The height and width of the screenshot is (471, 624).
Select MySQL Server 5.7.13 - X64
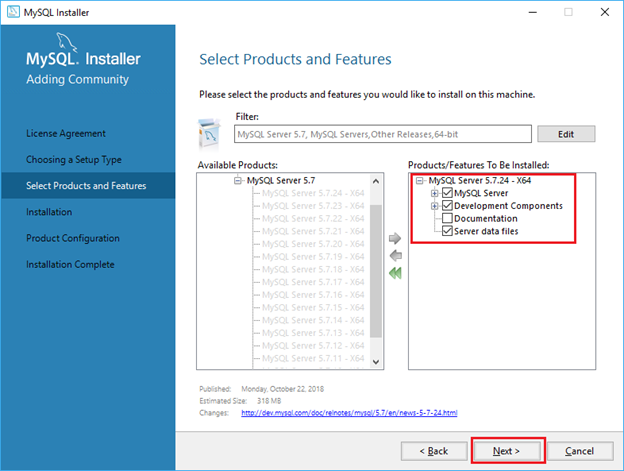pos(313,333)
